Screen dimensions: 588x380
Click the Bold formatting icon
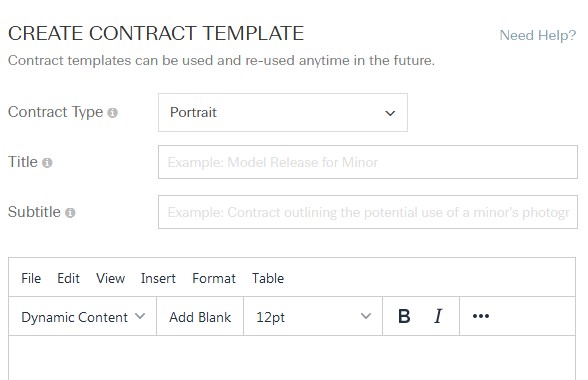click(x=404, y=316)
